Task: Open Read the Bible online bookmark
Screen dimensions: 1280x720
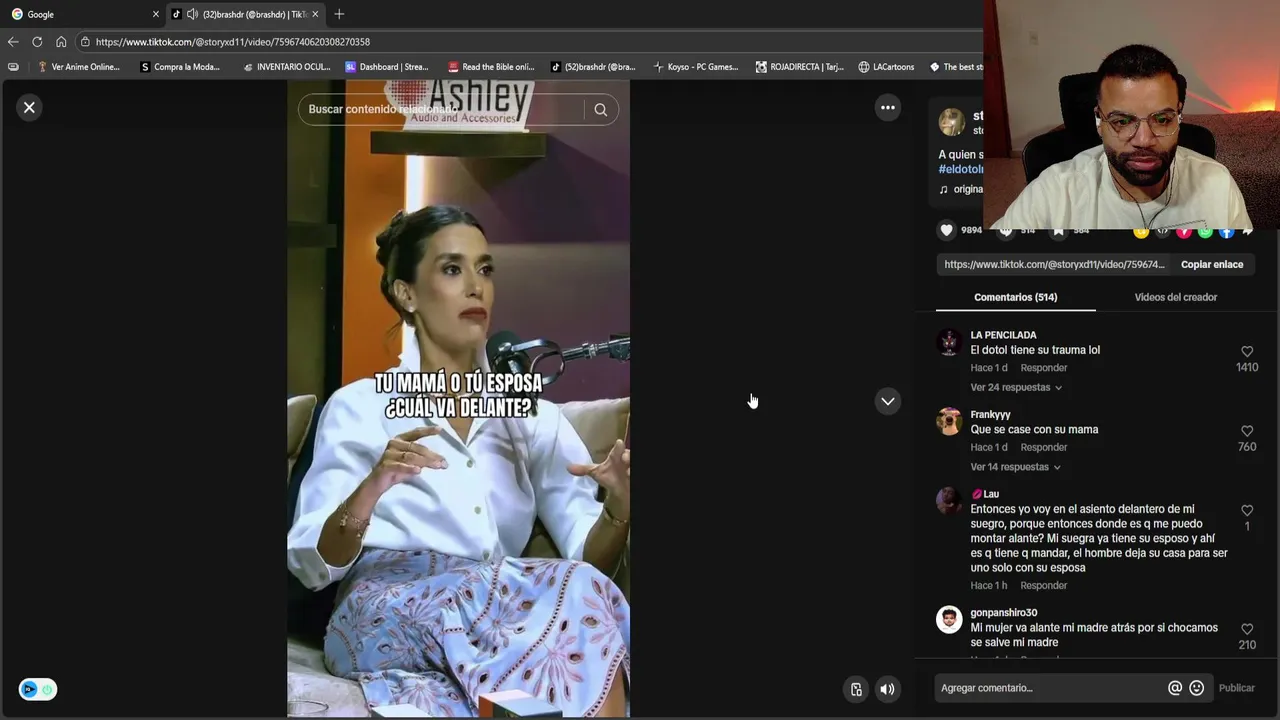Action: 491,67
